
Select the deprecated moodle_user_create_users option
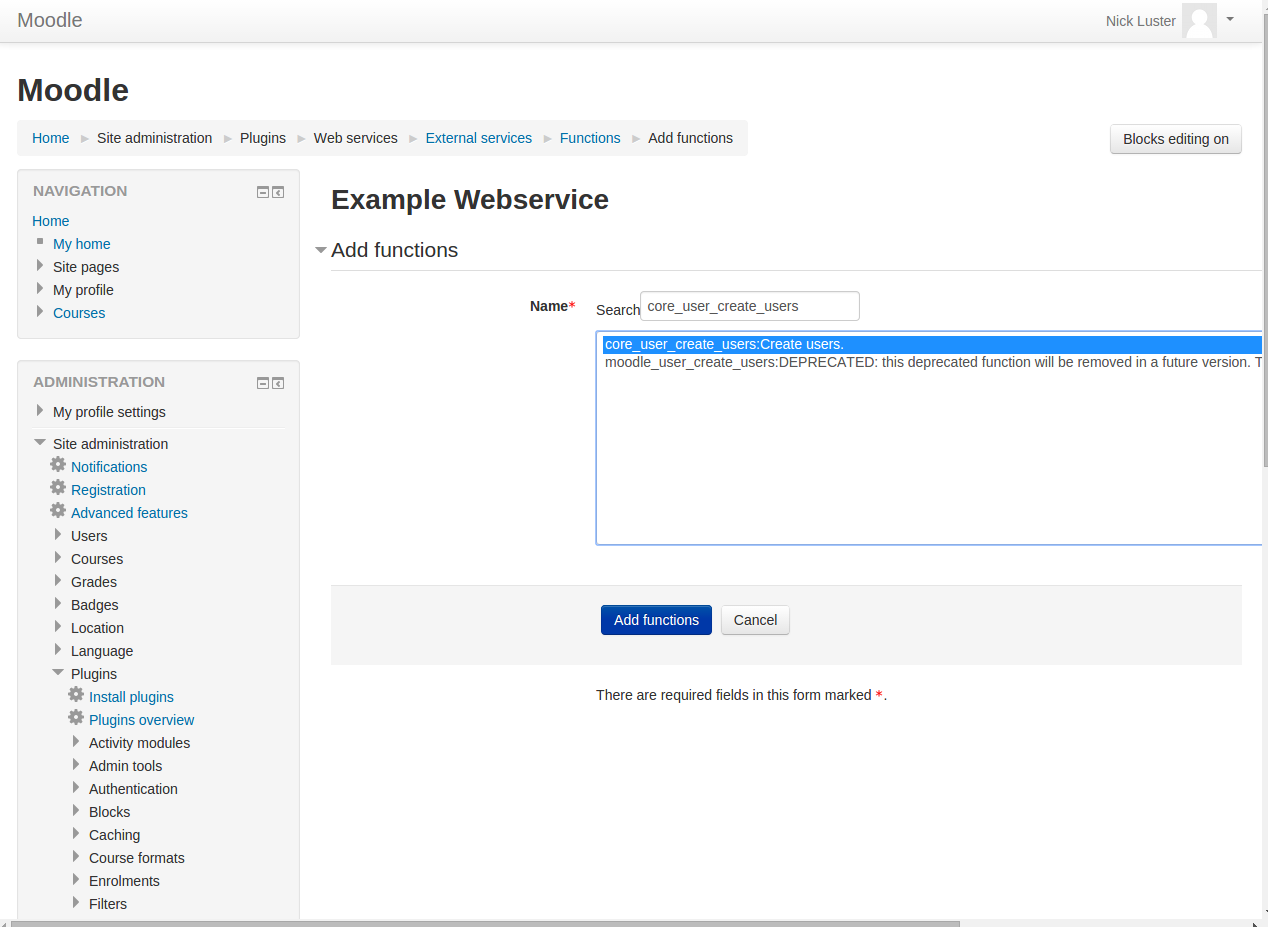click(x=900, y=362)
